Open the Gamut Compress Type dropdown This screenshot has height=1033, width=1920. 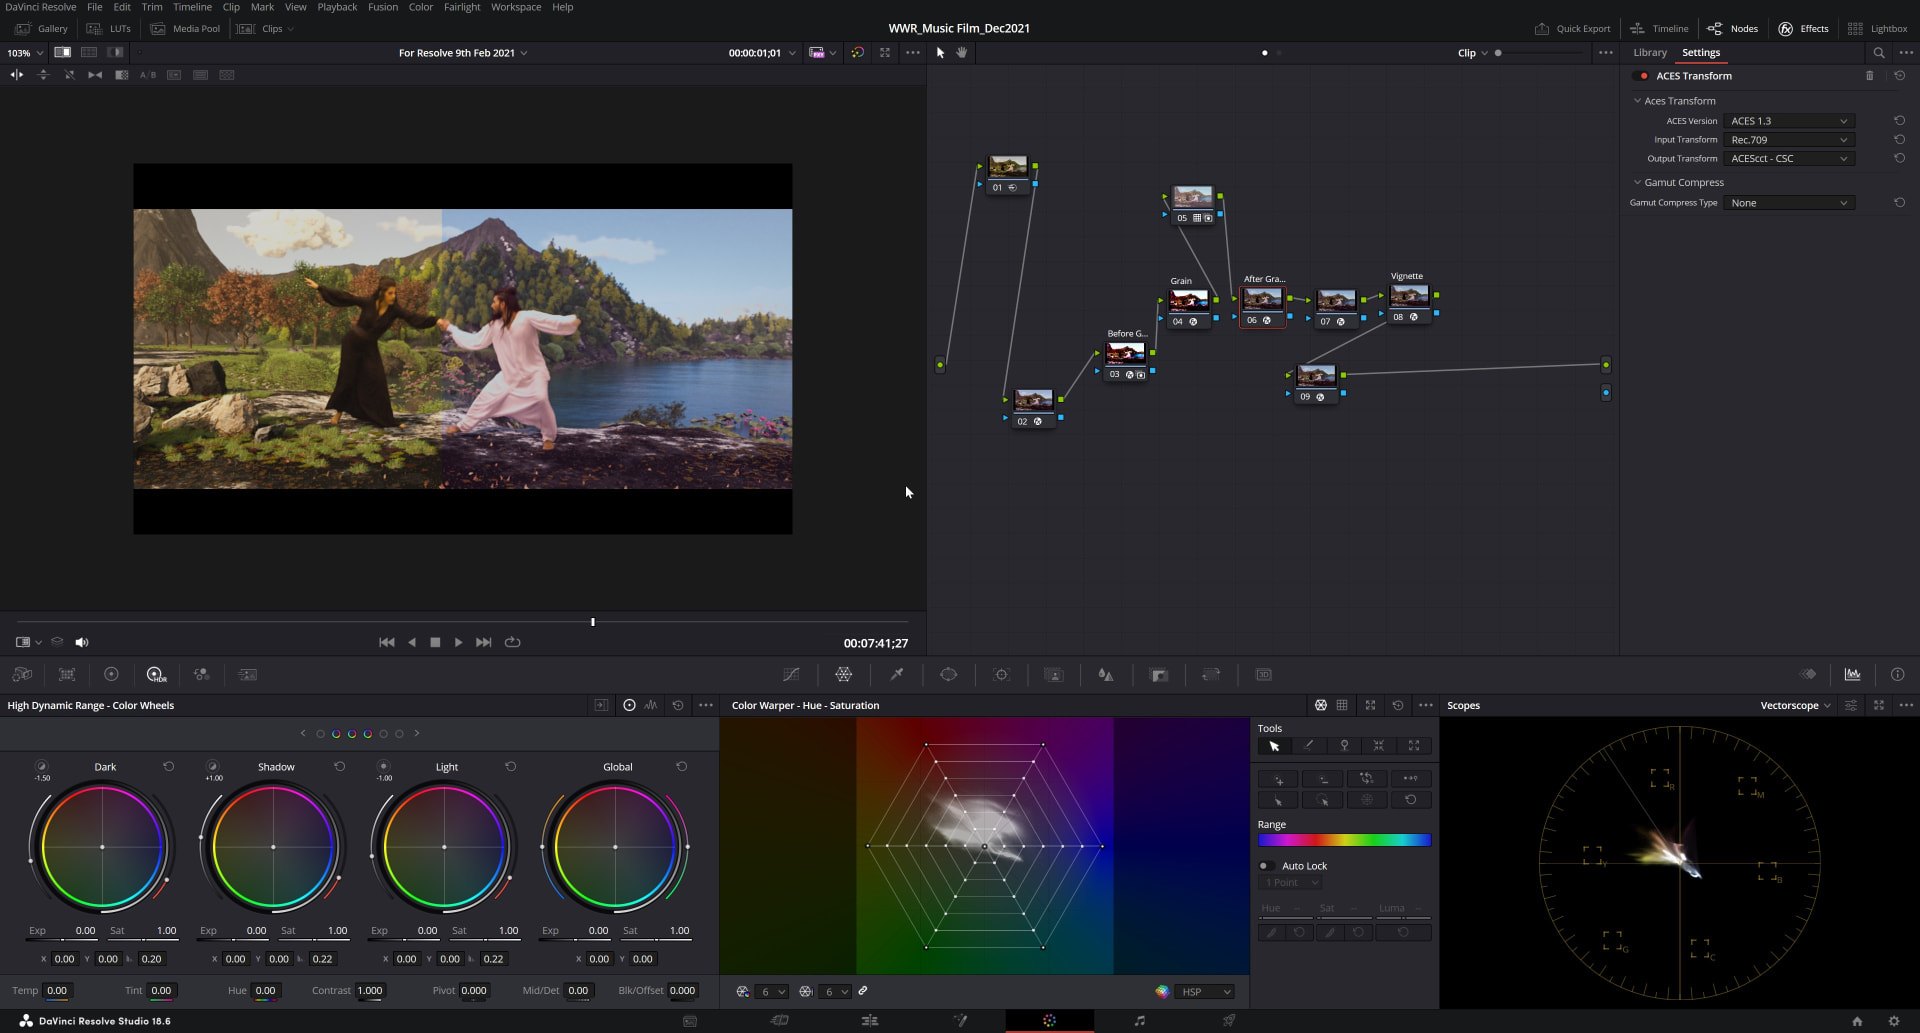(1789, 203)
